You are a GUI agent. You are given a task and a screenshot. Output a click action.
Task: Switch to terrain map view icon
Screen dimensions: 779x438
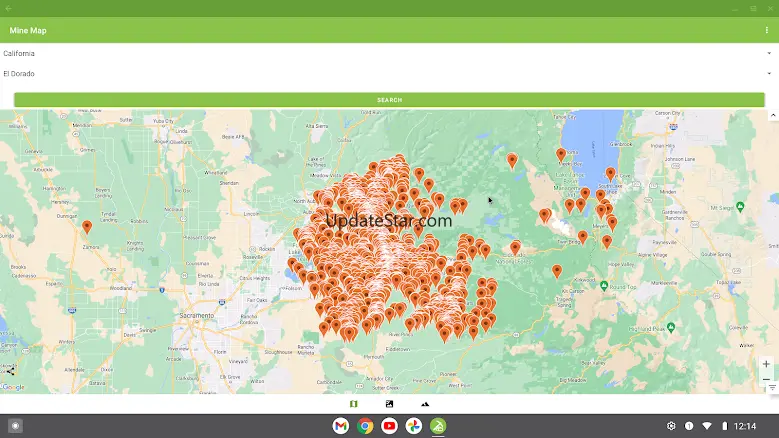(x=425, y=404)
